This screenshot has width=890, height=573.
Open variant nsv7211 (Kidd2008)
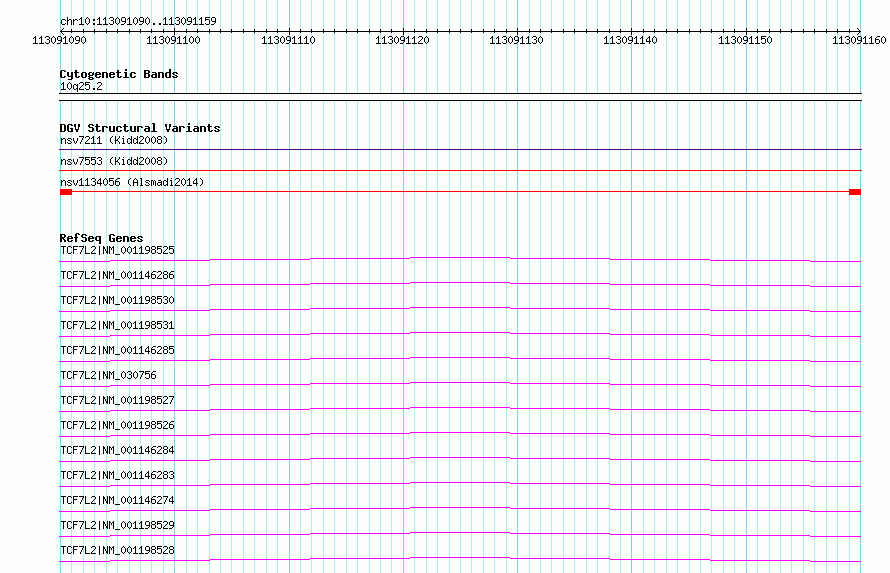(x=114, y=140)
